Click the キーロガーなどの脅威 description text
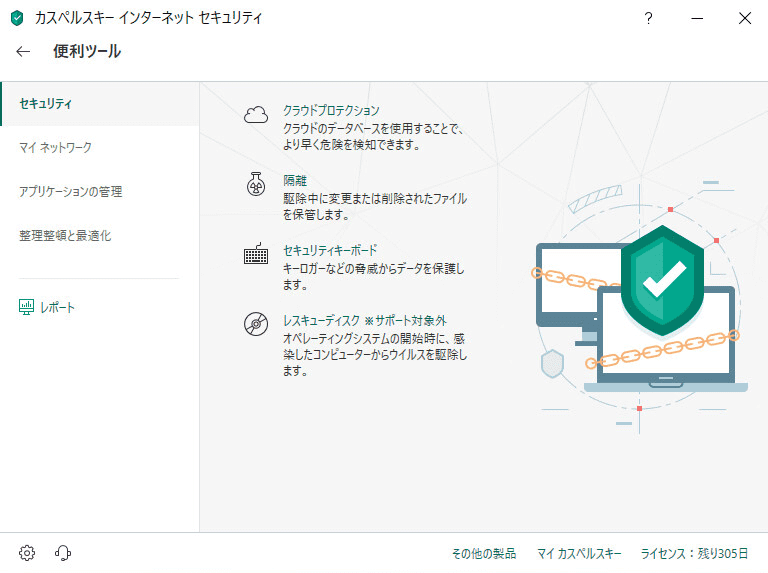The height and width of the screenshot is (573, 768). tap(373, 276)
